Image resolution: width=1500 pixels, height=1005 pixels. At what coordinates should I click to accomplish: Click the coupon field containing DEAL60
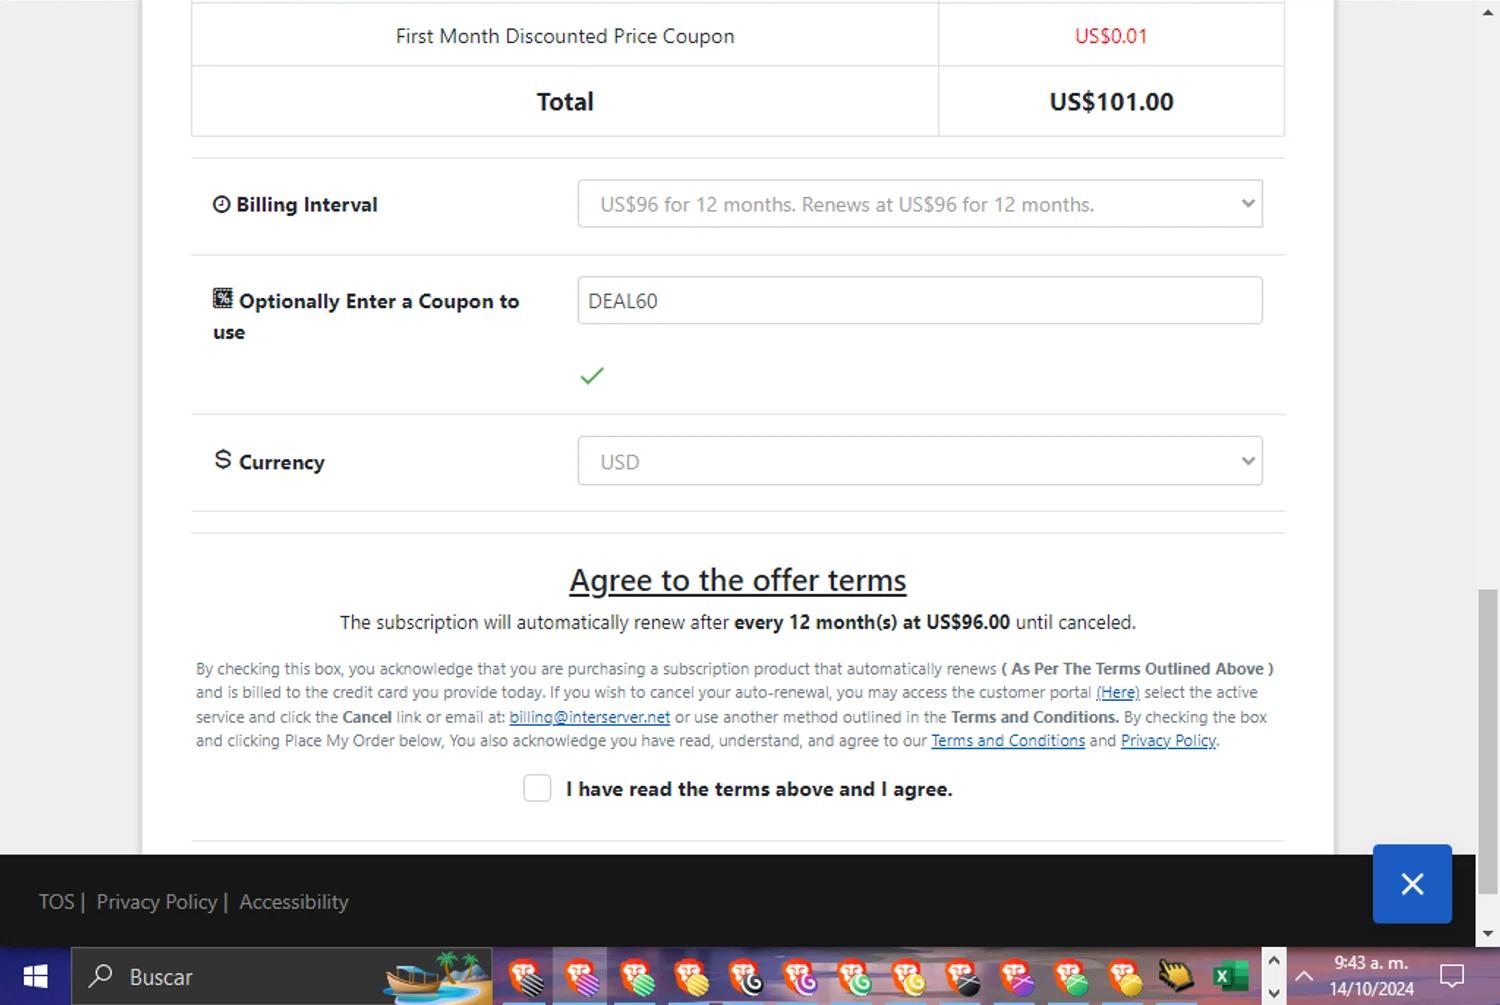point(920,300)
